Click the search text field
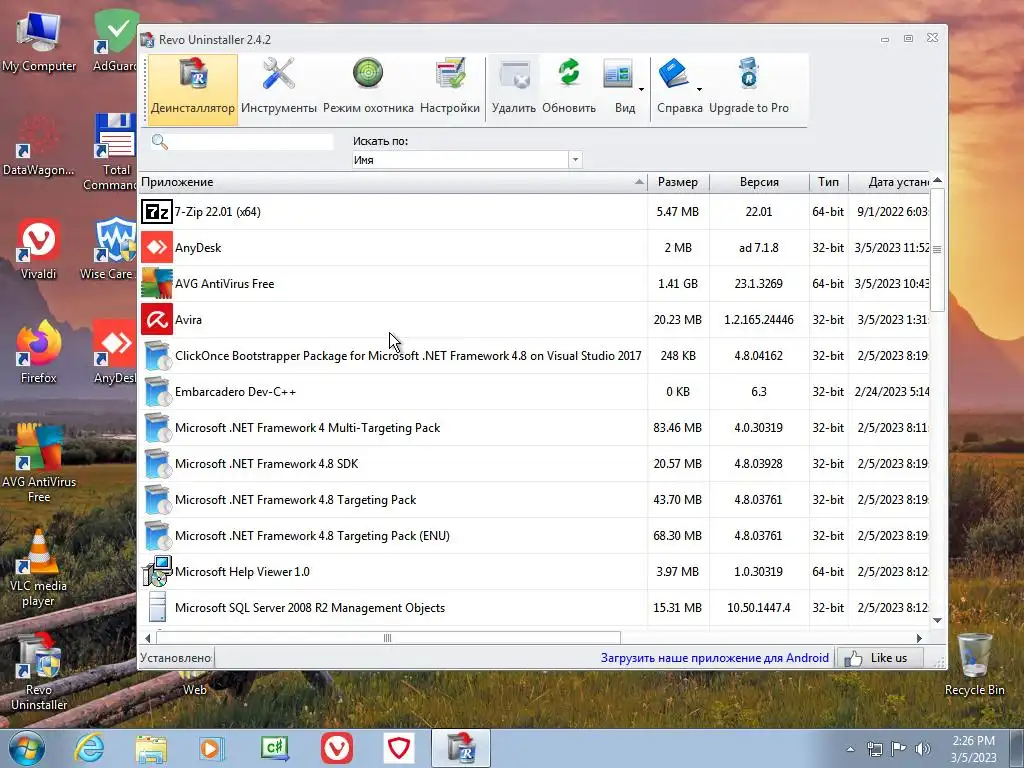The height and width of the screenshot is (768, 1024). (251, 142)
